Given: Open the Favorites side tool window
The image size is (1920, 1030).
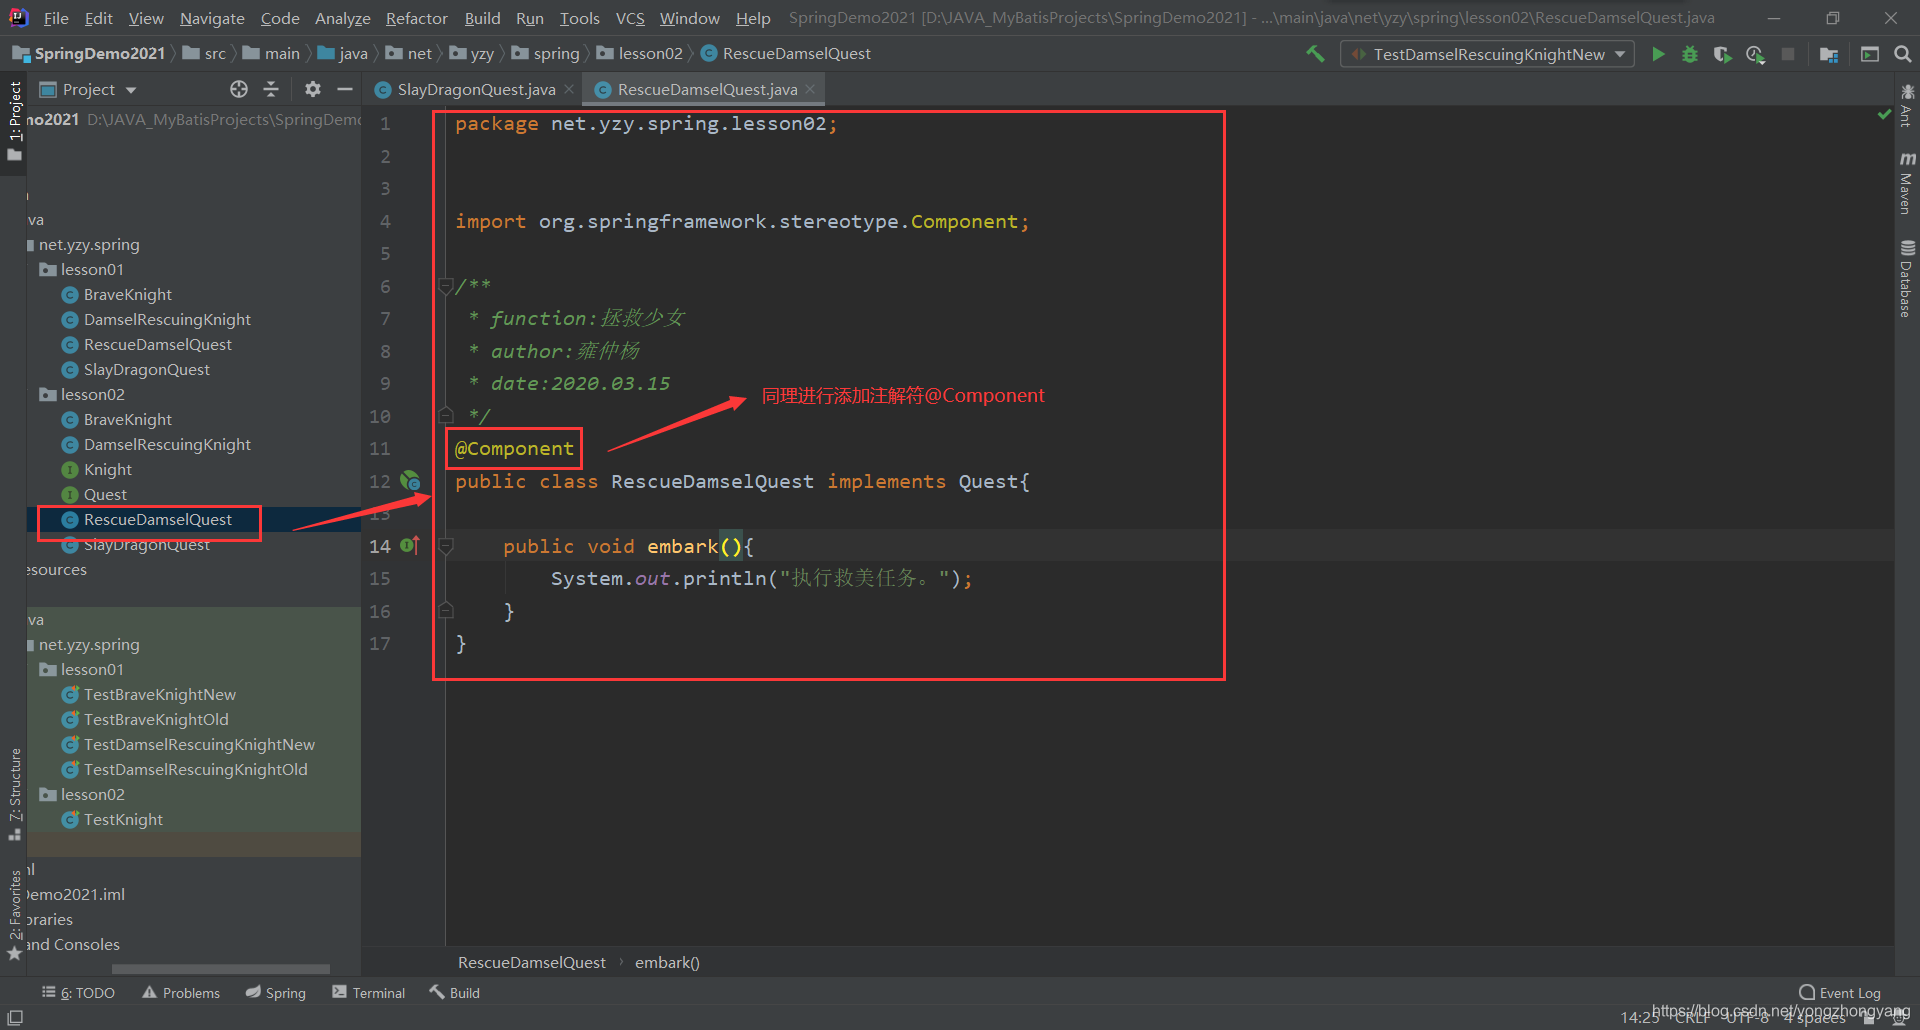Looking at the screenshot, I should 14,915.
